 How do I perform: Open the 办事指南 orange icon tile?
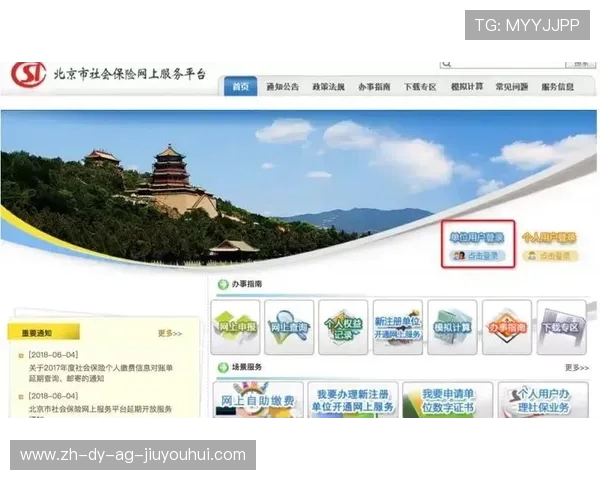click(x=507, y=327)
